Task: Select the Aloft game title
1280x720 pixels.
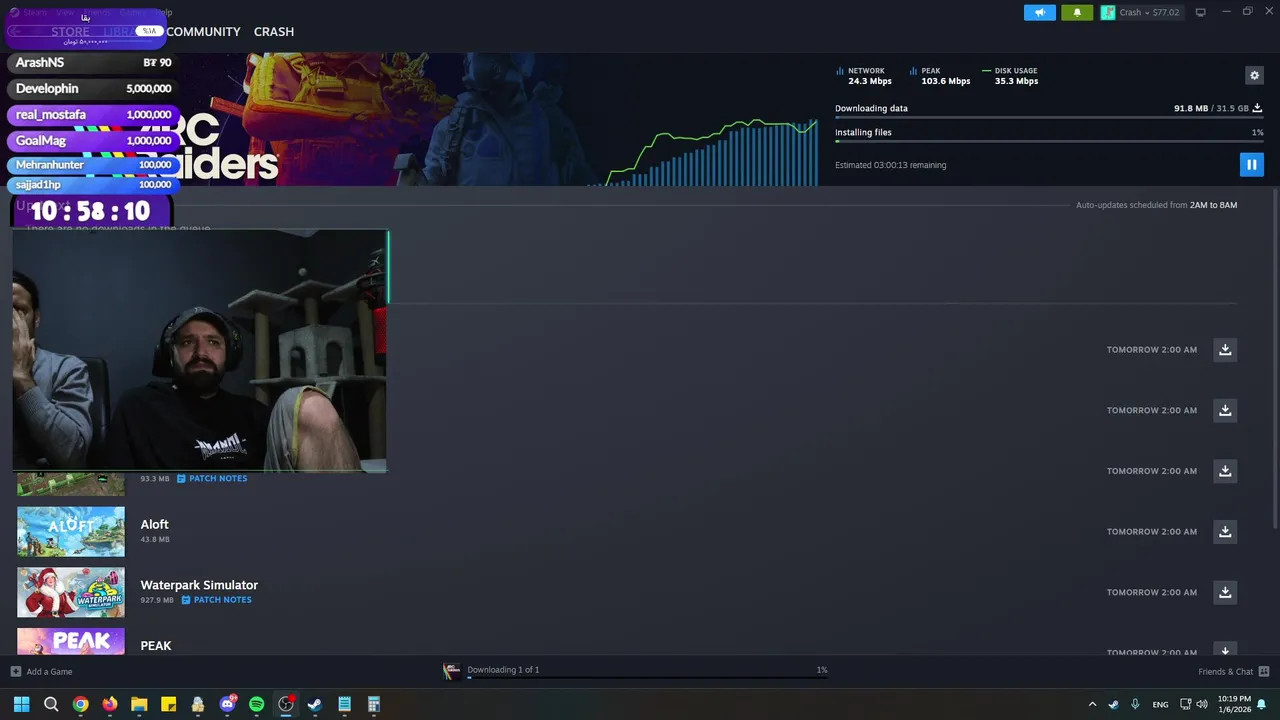Action: 154,524
